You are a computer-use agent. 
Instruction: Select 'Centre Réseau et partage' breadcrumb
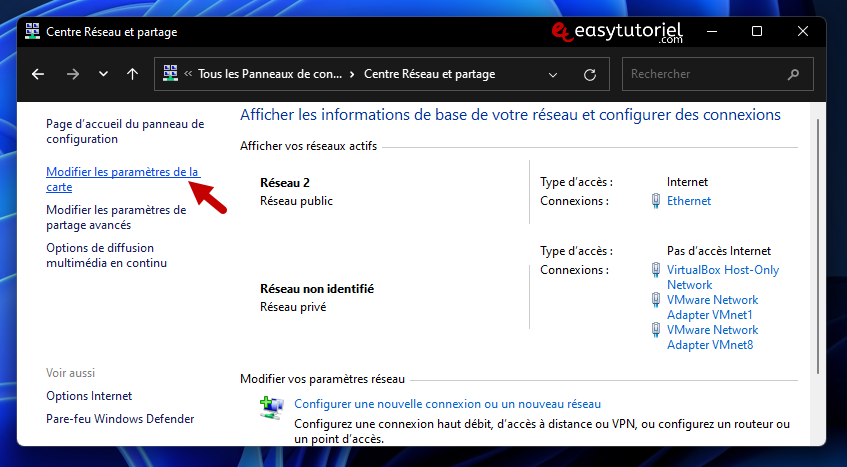point(429,74)
